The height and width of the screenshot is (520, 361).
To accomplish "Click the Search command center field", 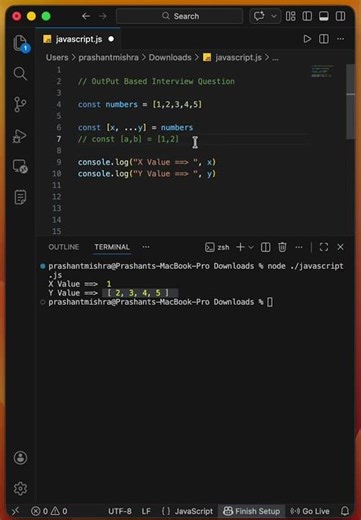I will point(179,16).
